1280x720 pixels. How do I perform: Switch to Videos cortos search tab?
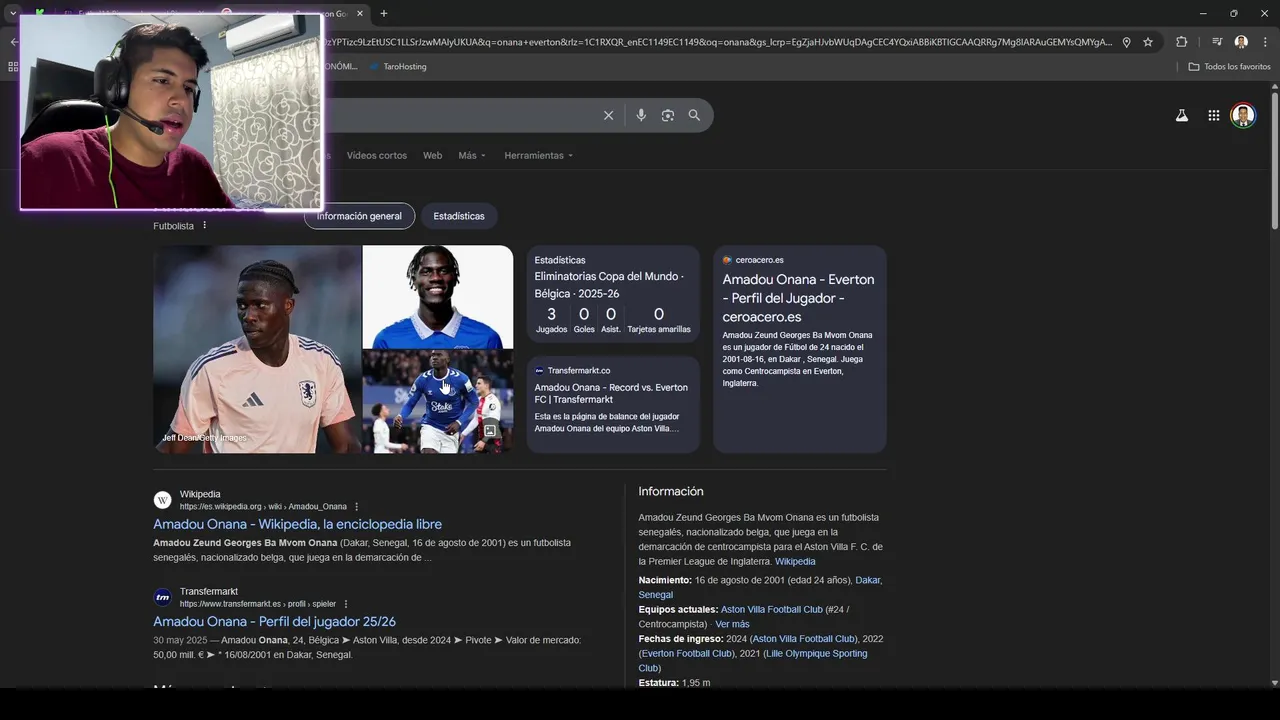point(377,155)
